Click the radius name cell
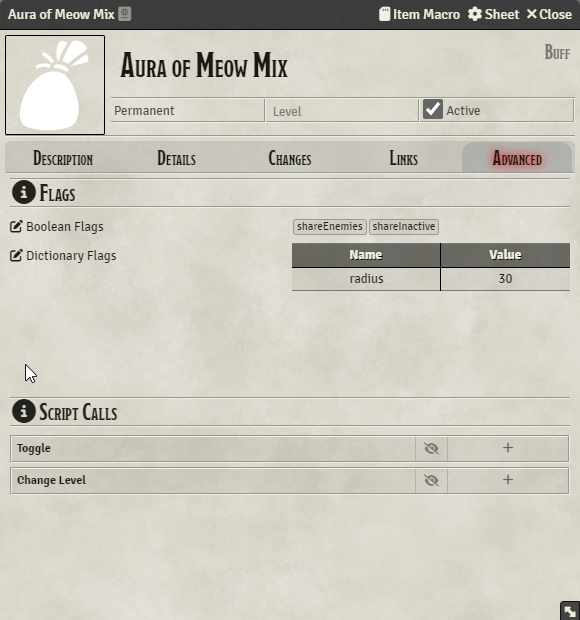 [x=366, y=279]
